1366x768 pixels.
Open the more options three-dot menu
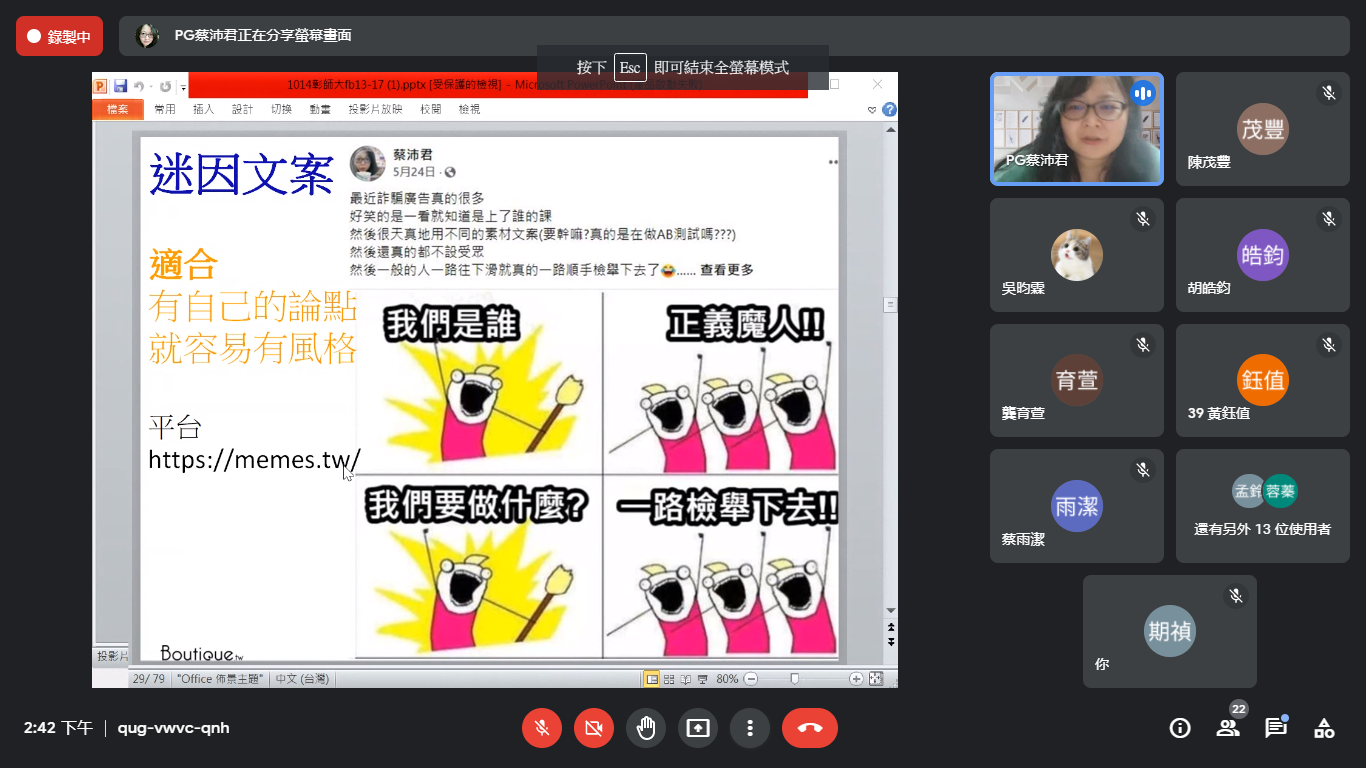(x=750, y=728)
